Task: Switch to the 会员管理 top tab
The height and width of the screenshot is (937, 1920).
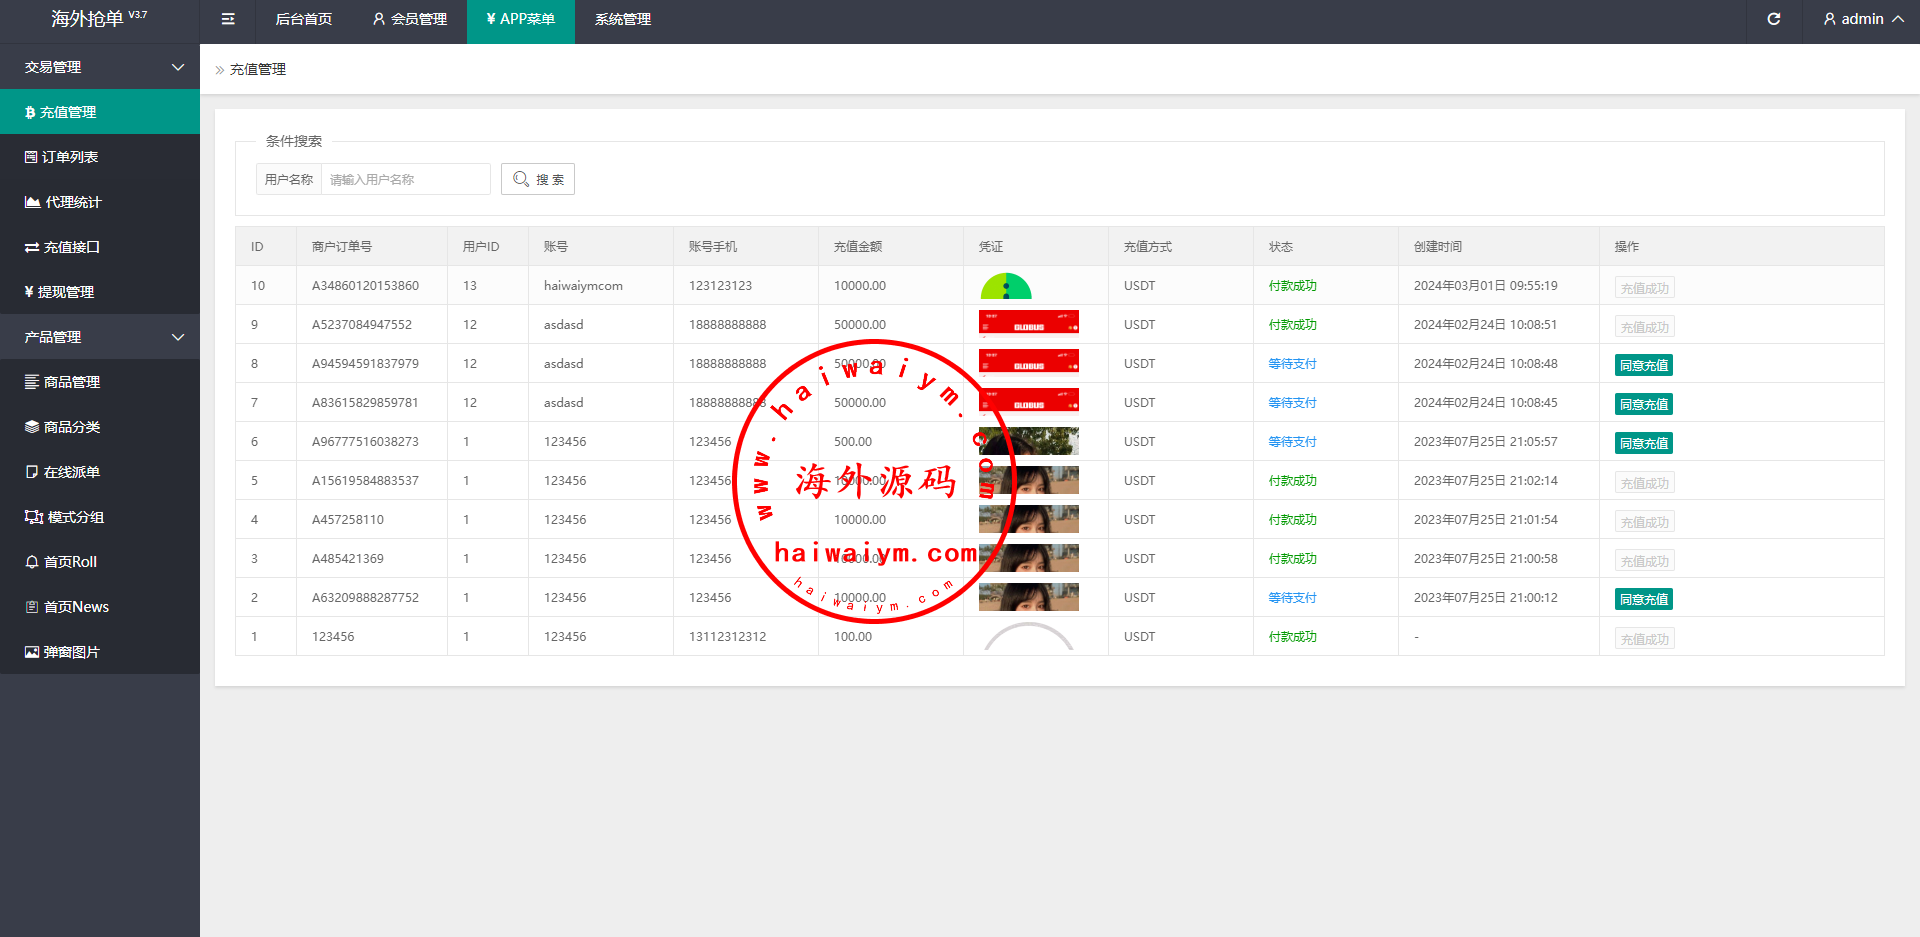Action: click(409, 19)
